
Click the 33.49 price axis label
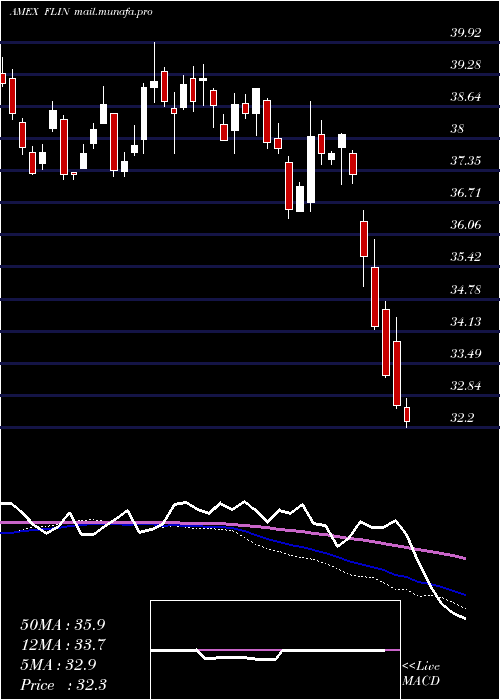pos(466,354)
